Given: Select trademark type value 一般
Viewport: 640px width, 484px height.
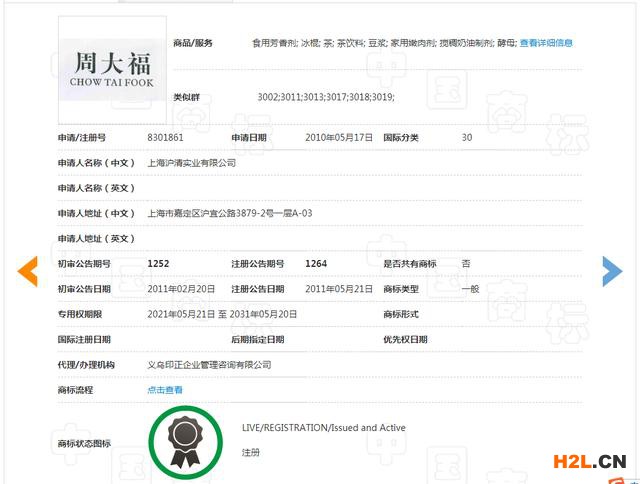Looking at the screenshot, I should pyautogui.click(x=470, y=289).
